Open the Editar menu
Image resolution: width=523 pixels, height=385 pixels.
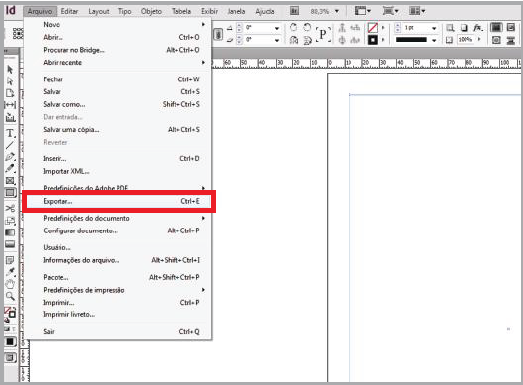pos(69,11)
